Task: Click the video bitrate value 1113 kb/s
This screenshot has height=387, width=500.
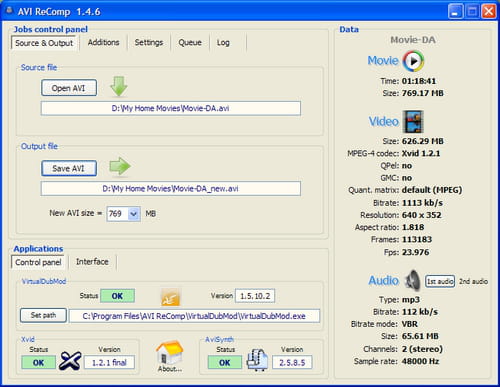Action: pyautogui.click(x=422, y=203)
